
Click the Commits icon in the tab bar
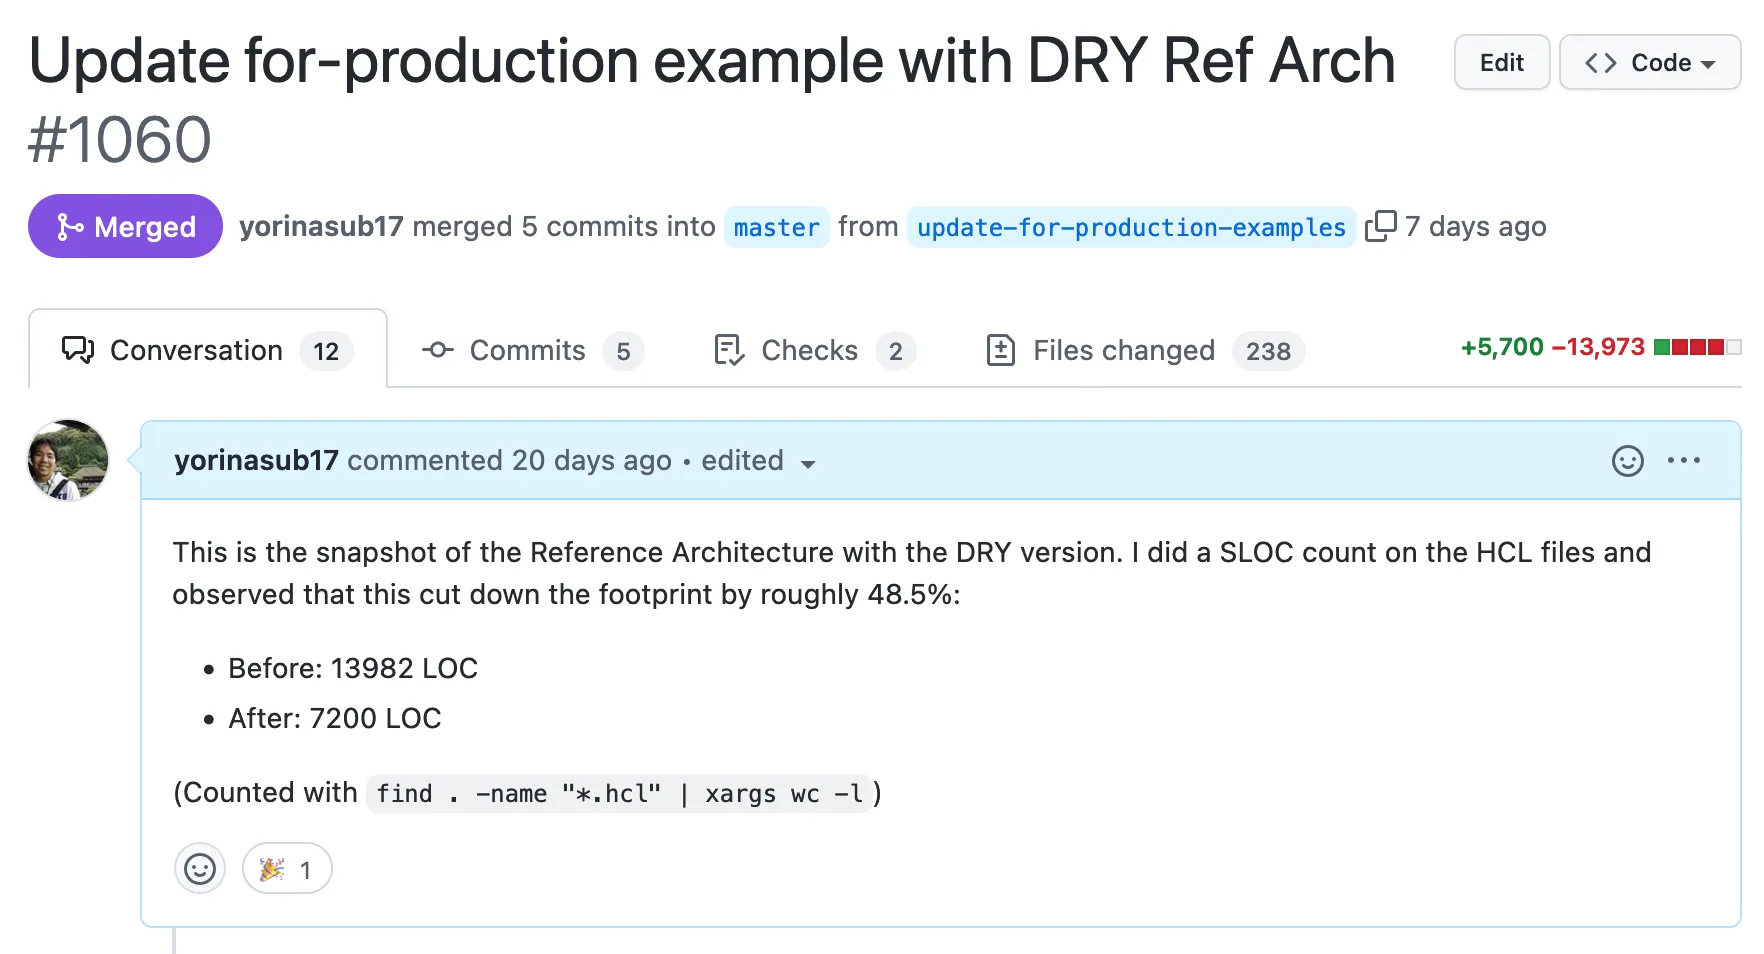(437, 350)
